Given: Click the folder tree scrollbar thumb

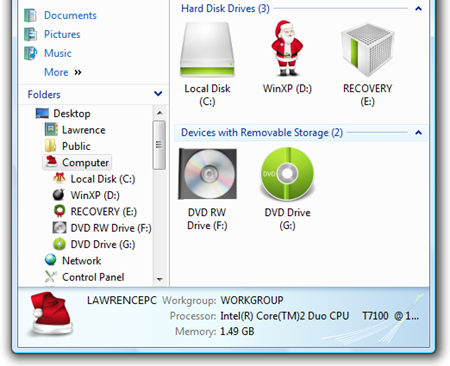Looking at the screenshot, I should pos(159,145).
